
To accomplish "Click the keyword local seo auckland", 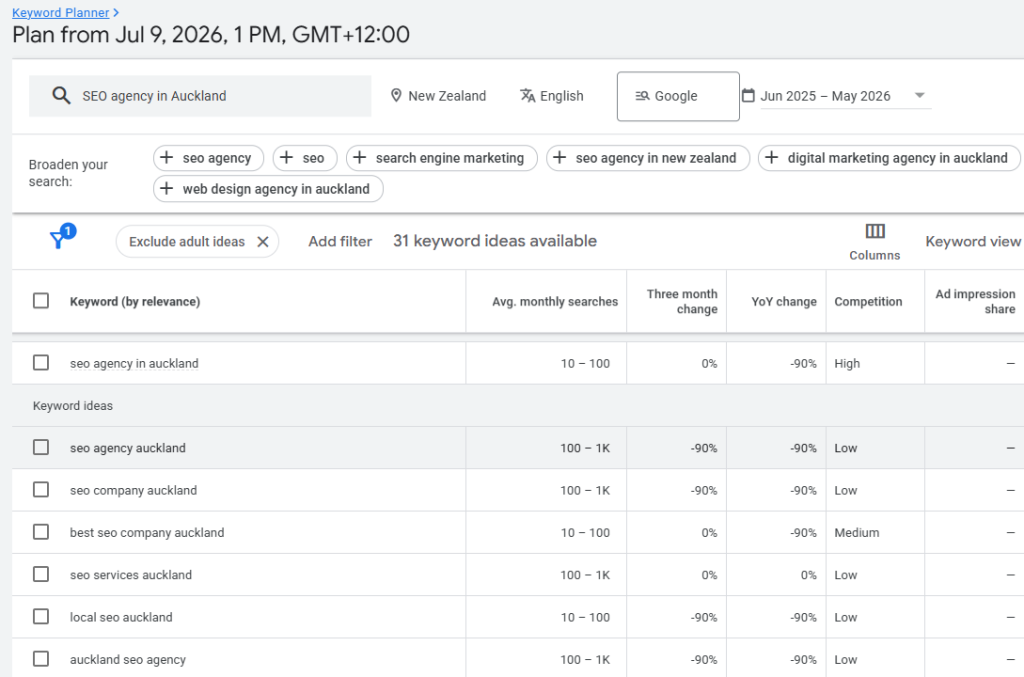I will [x=121, y=618].
